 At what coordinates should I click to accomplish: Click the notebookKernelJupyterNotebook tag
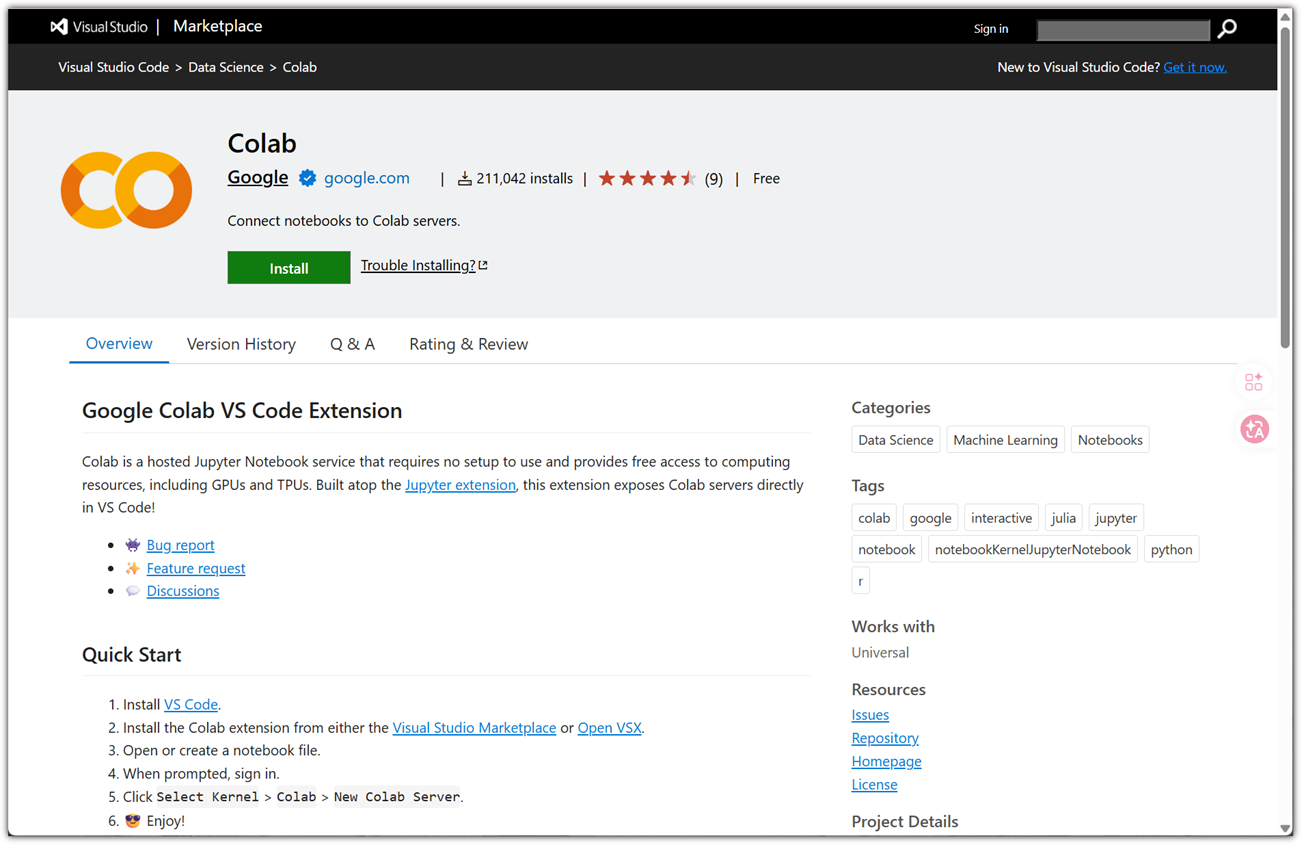pyautogui.click(x=1033, y=549)
